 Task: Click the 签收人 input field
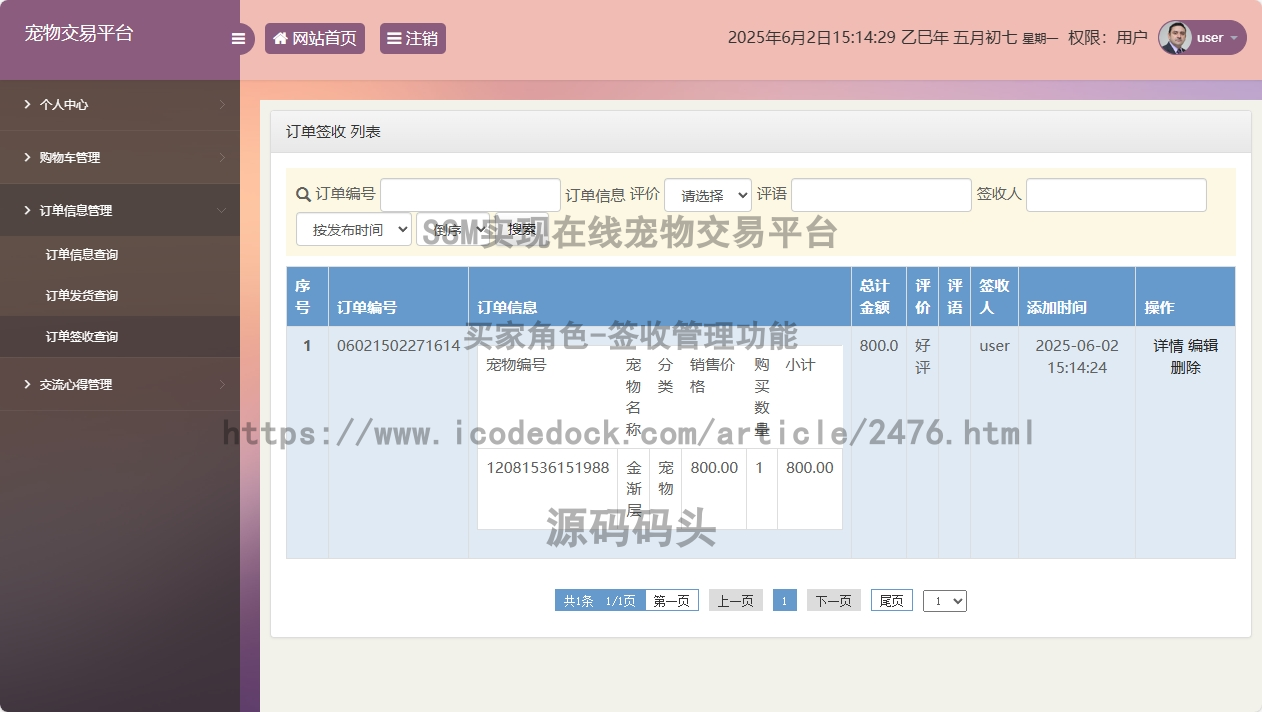[1116, 195]
